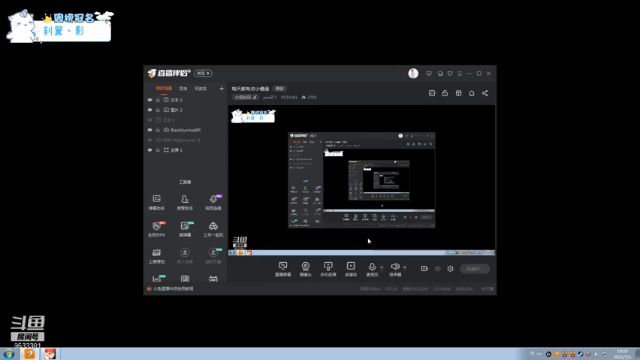
Task: Open the mode dropdown beside app logo
Action: 203,73
